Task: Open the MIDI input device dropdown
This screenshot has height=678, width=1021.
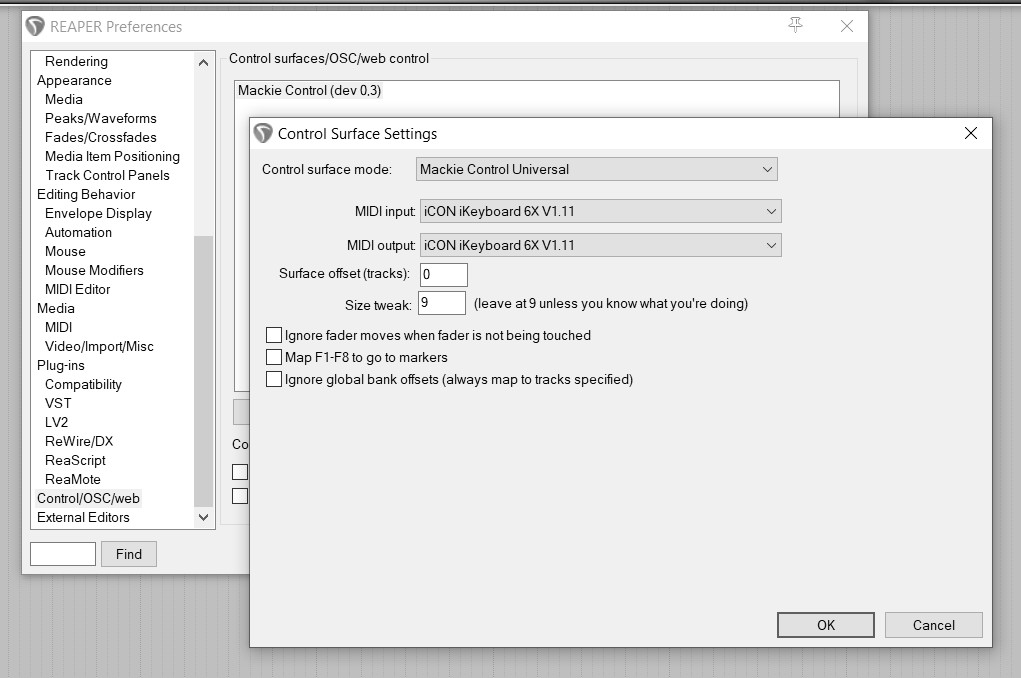Action: pyautogui.click(x=600, y=211)
